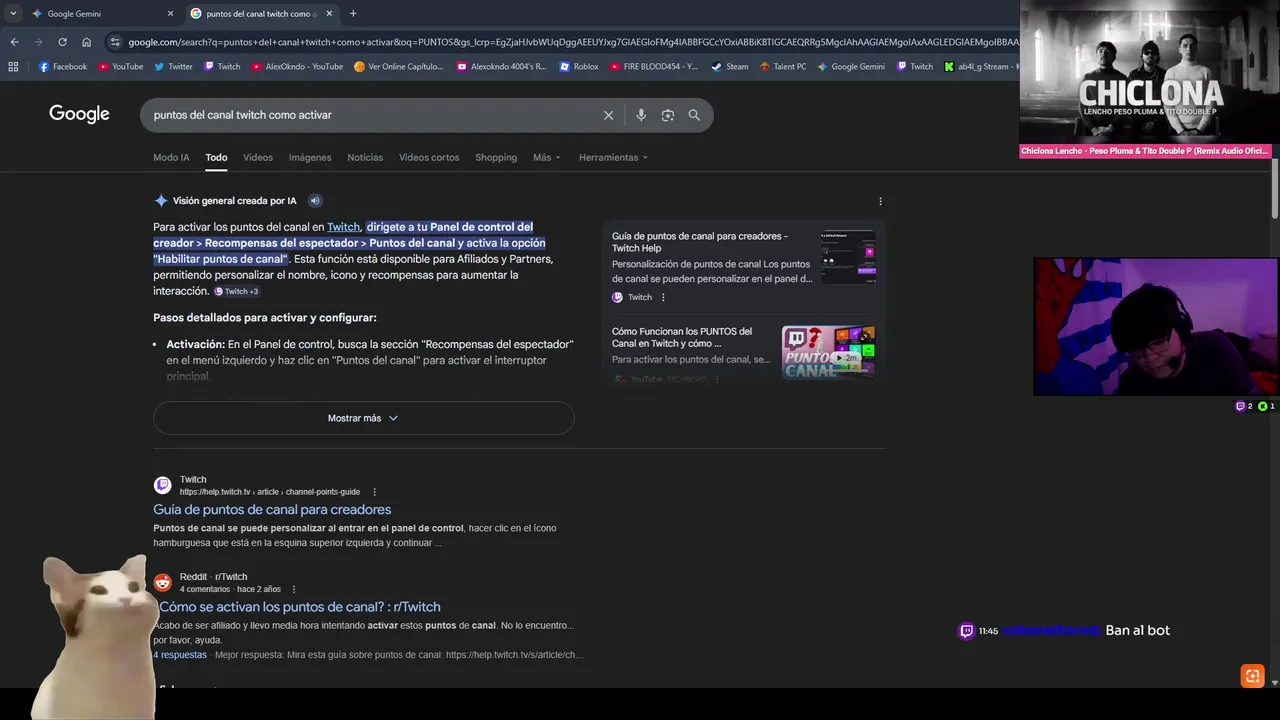Open the Steam bookmark
Screen dimensions: 1280x720
[x=729, y=67]
